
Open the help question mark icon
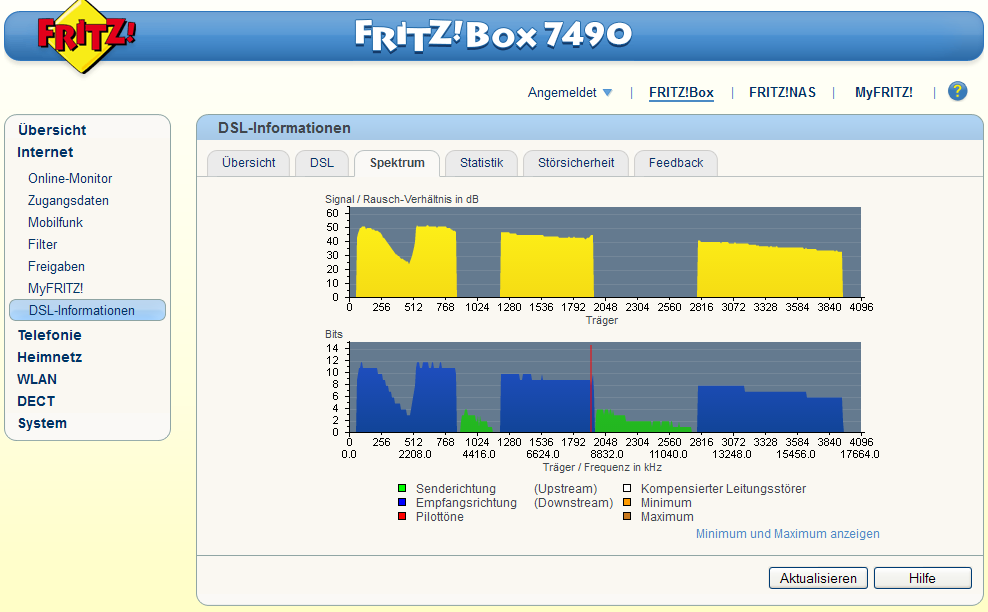point(957,92)
